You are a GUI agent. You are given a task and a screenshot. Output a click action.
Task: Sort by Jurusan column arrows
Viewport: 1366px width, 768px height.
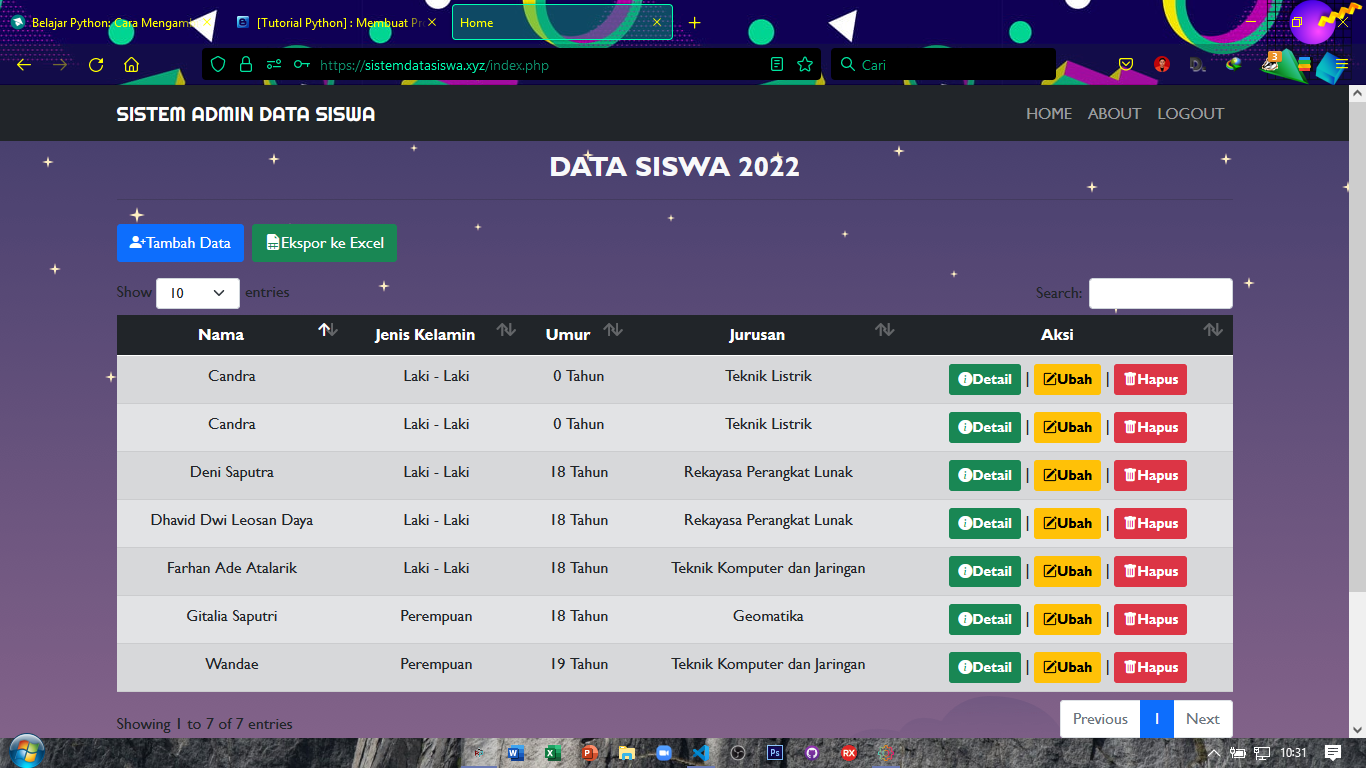884,330
